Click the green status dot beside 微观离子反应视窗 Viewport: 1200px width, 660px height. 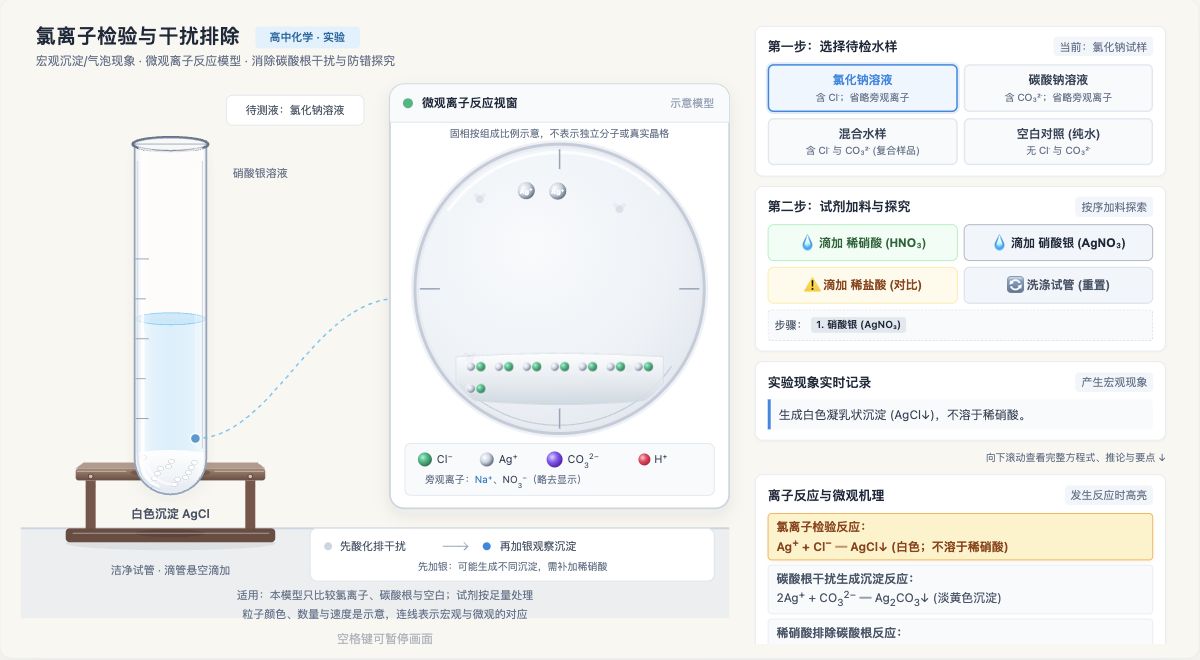pos(408,103)
